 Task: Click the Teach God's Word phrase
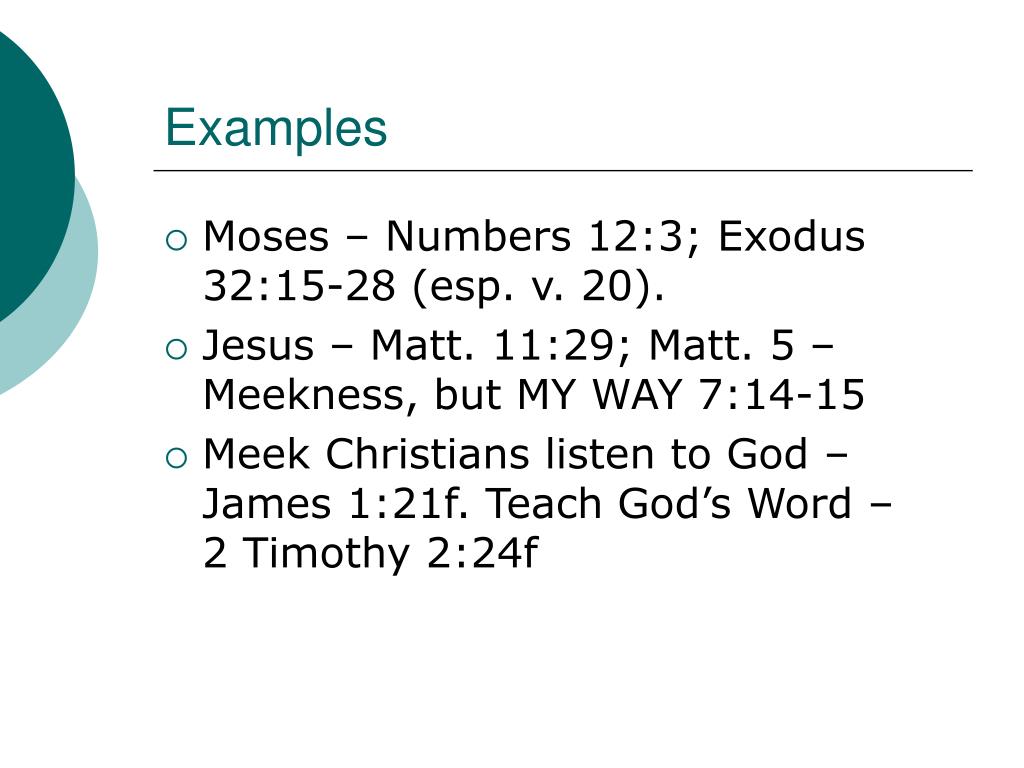pos(669,504)
